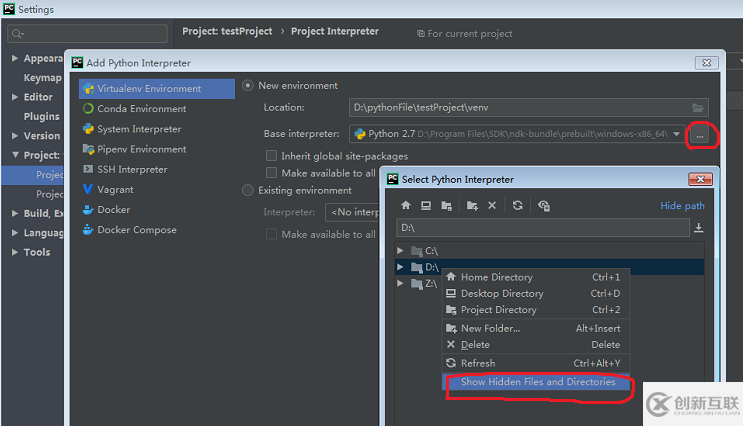Select the Existing environment radio button
Viewport: 743px width, 426px height.
pyautogui.click(x=247, y=190)
